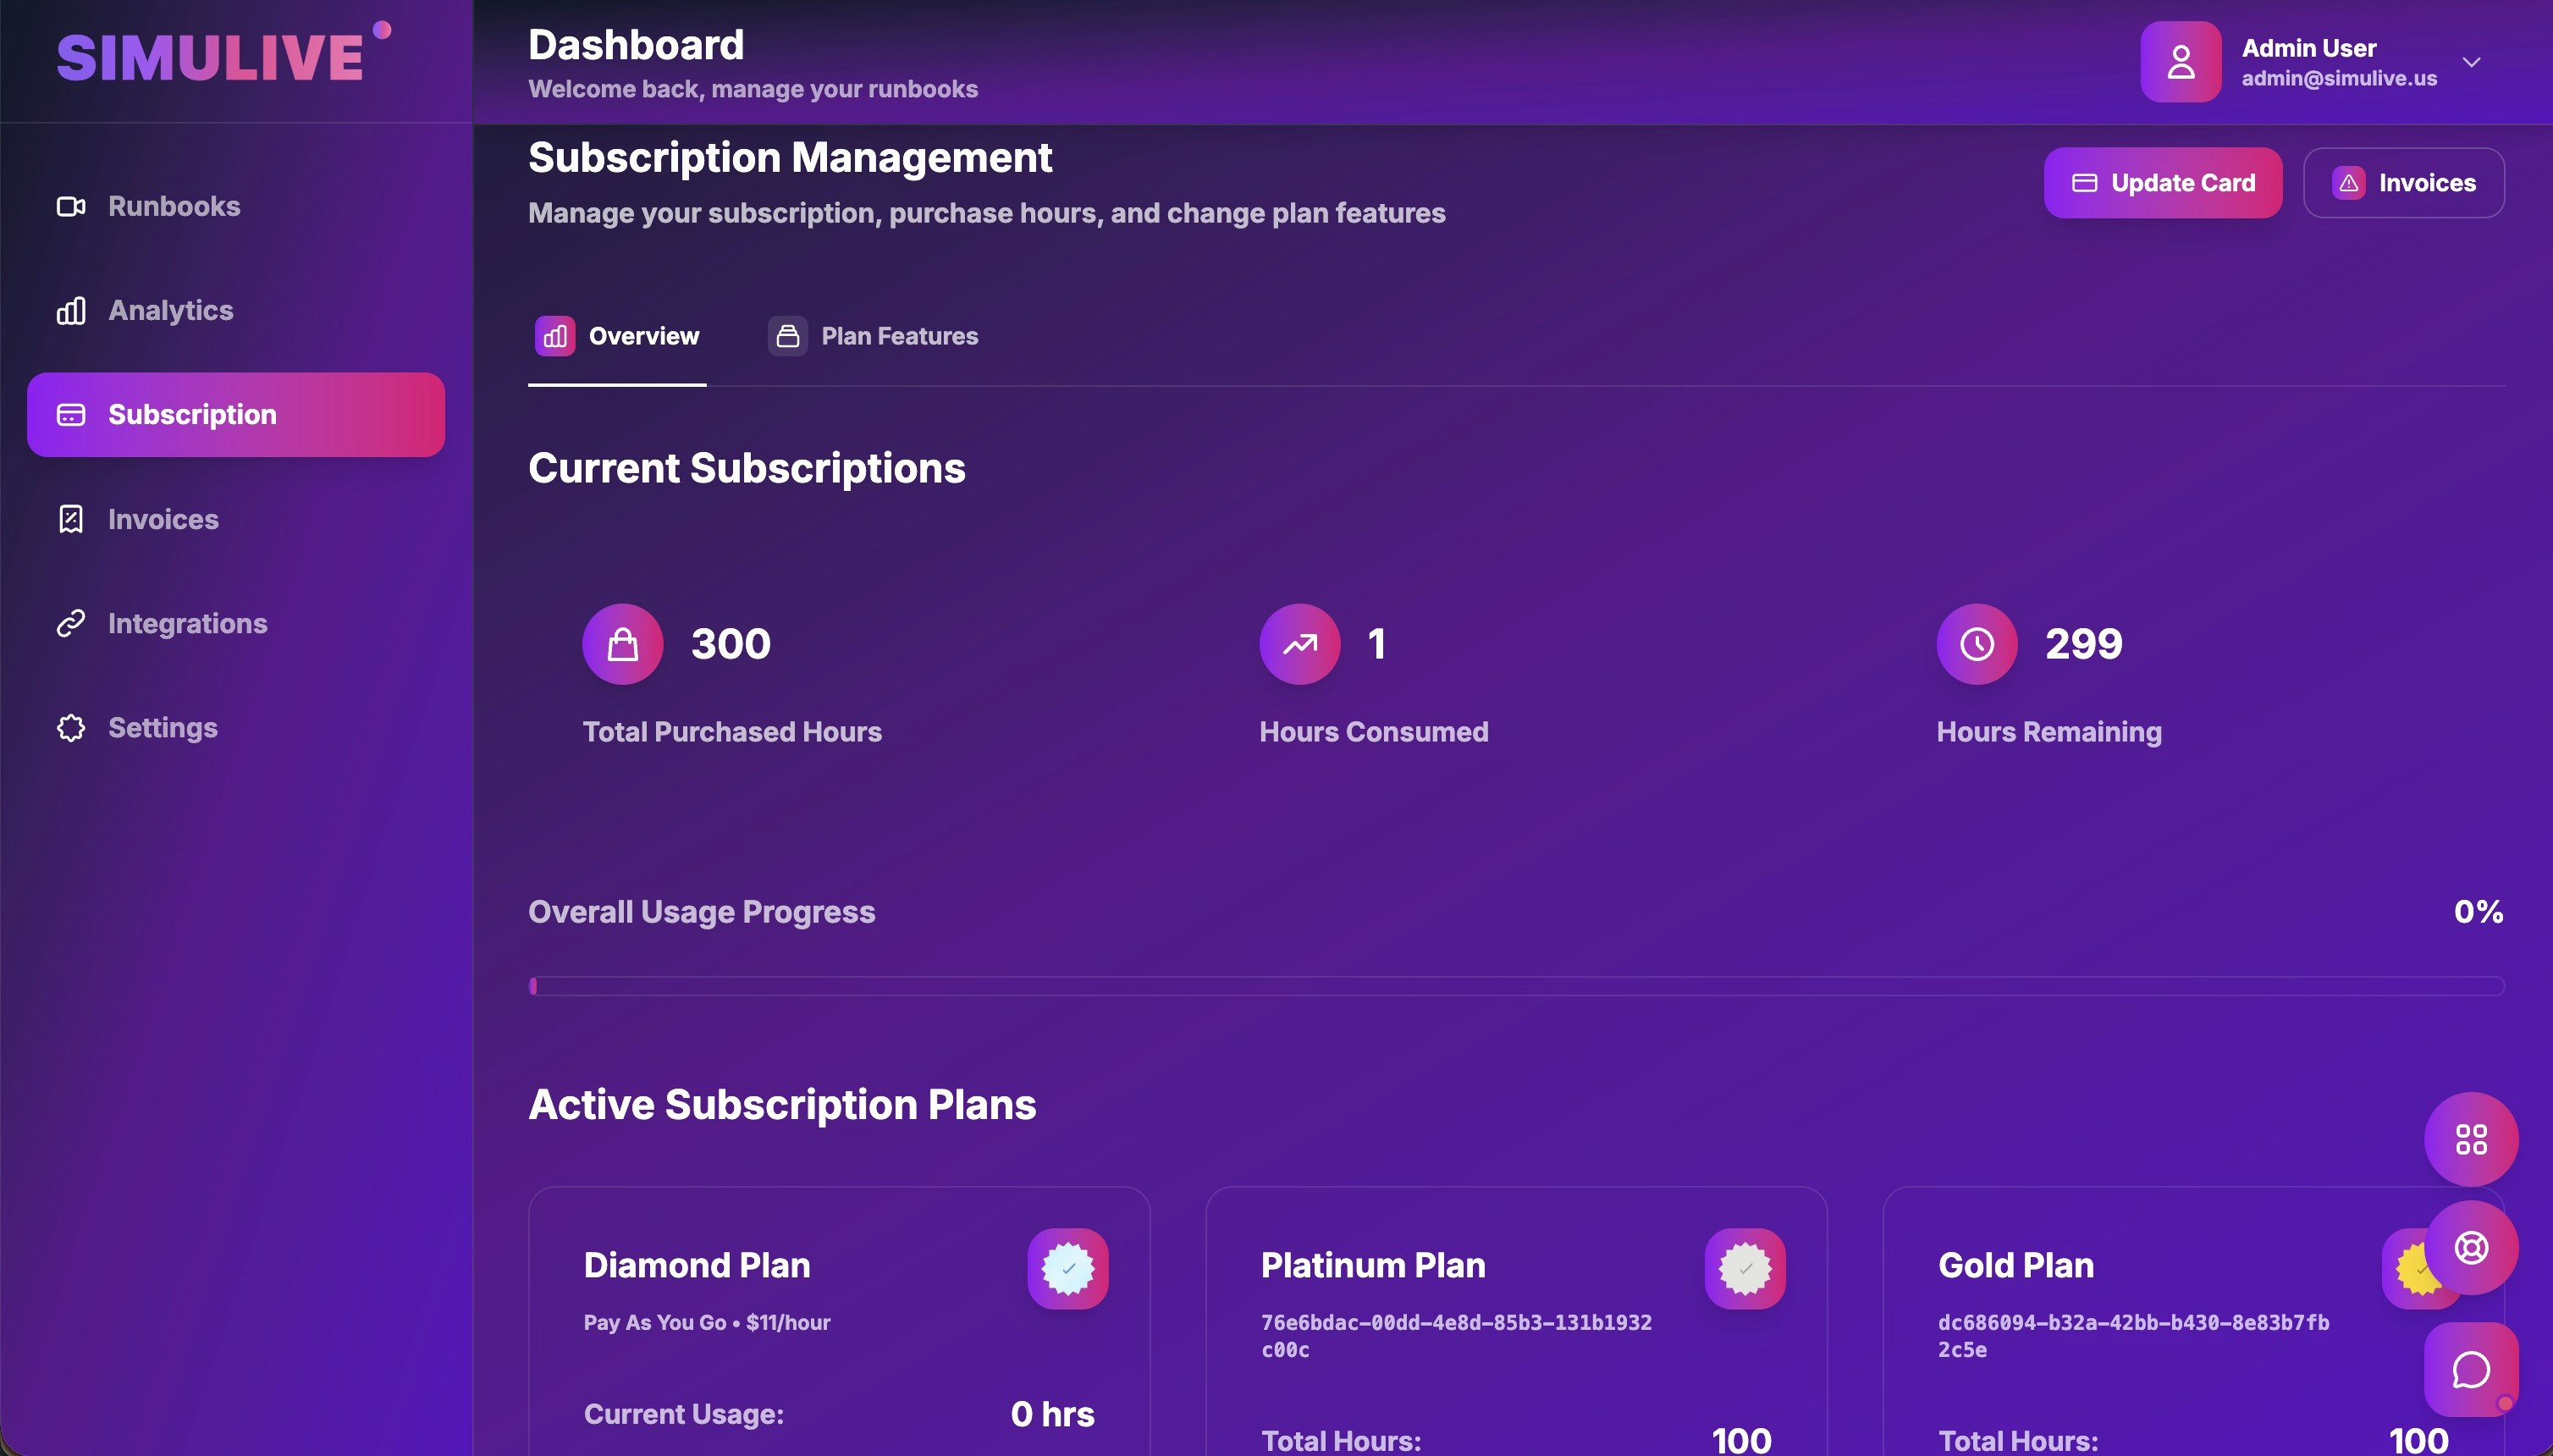
Task: Click the Total Purchased Hours bag icon
Action: tap(622, 644)
